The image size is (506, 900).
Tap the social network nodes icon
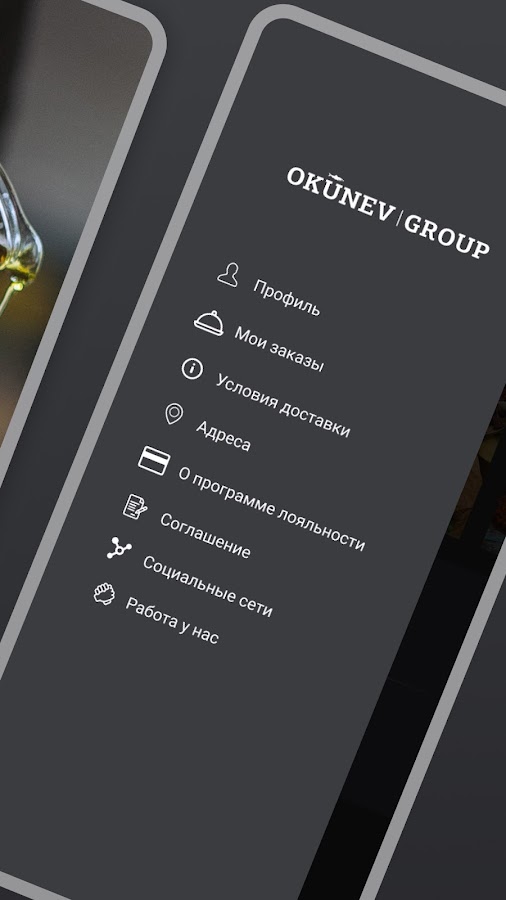point(119,548)
